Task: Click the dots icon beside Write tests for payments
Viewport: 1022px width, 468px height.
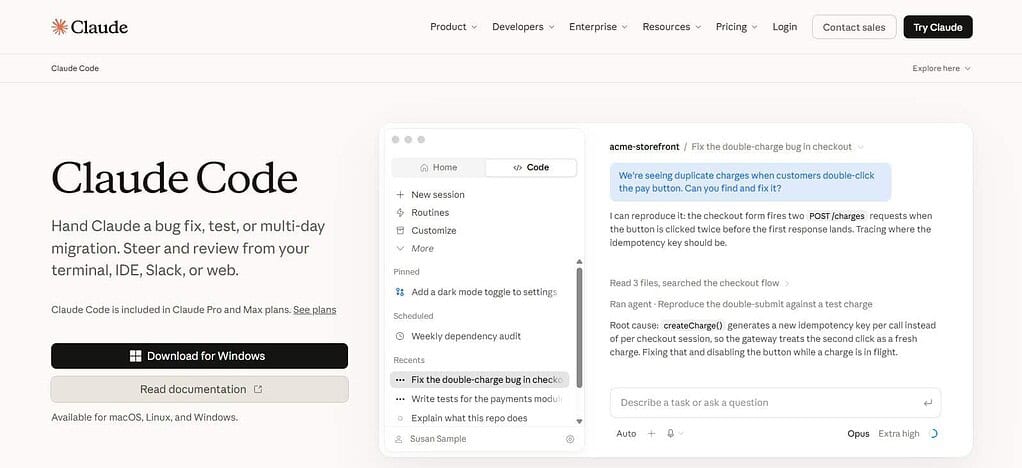Action: [x=400, y=399]
